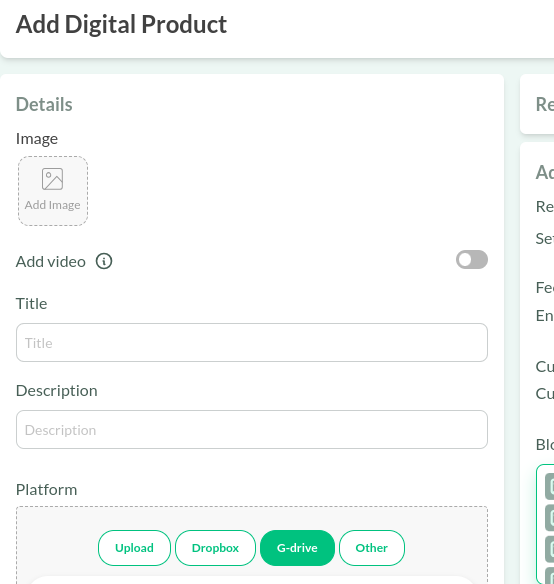
Task: Select the third block style icon in right panel
Action: pos(550,549)
